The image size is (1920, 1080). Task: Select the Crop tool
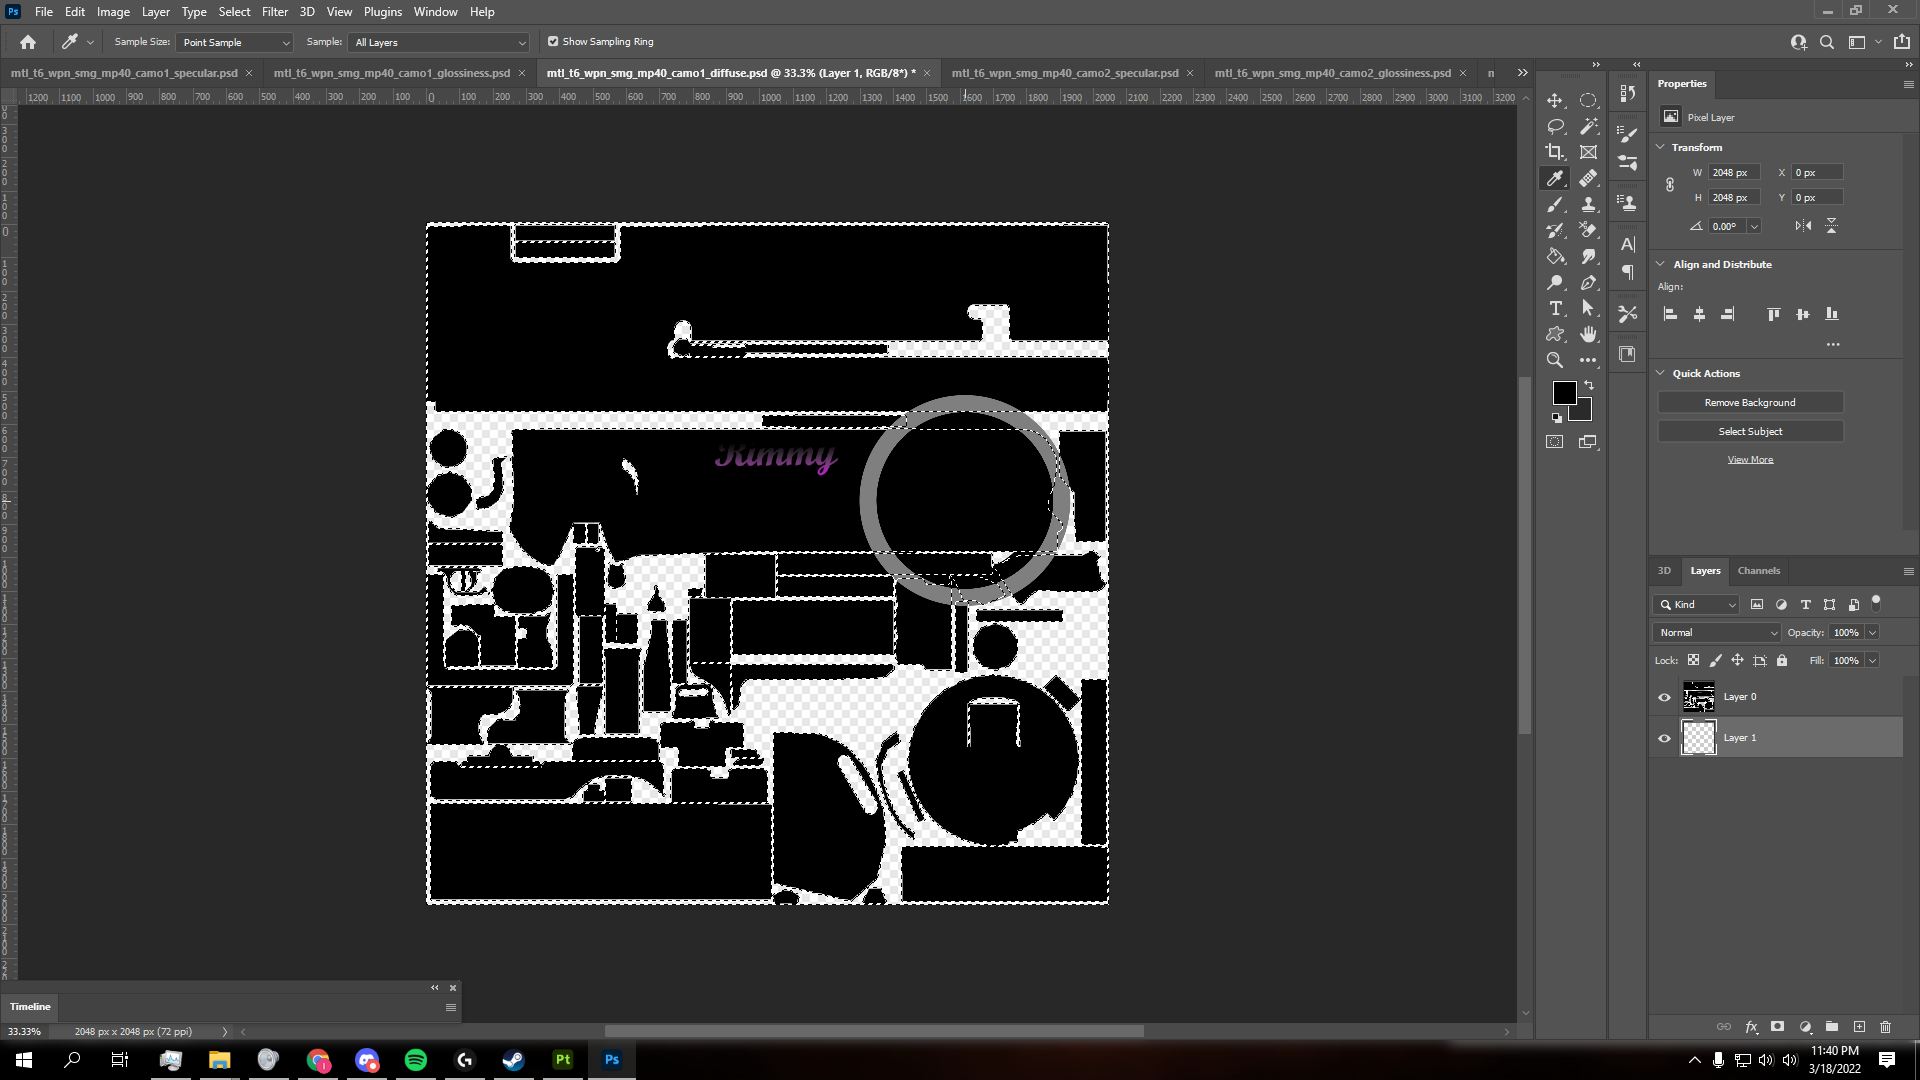[x=1555, y=152]
